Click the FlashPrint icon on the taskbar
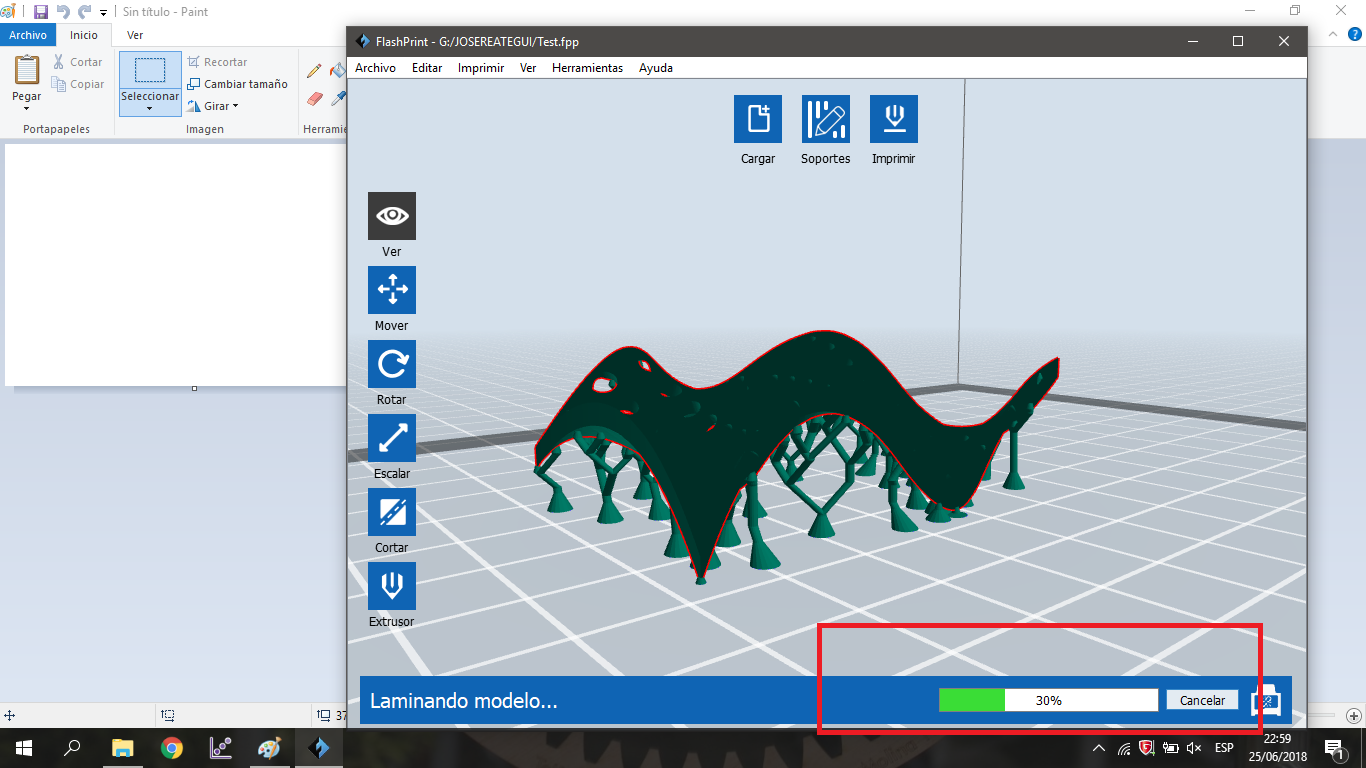Viewport: 1366px width, 768px height. pos(320,748)
